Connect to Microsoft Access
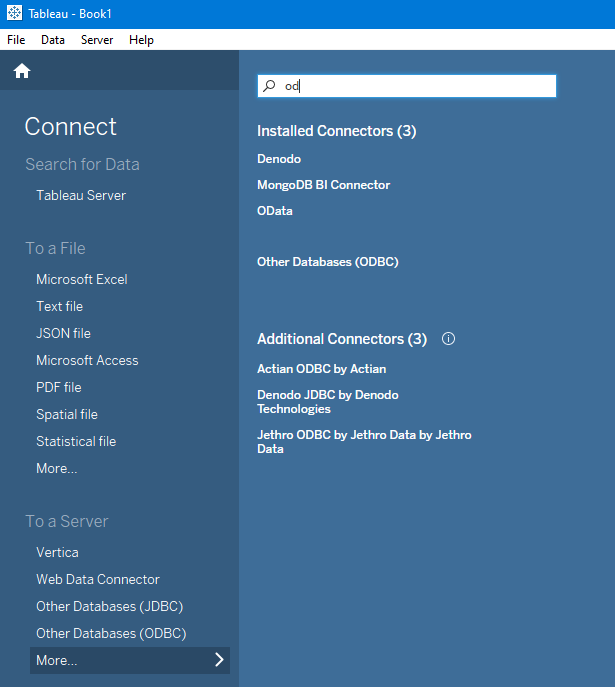The image size is (615, 687). pos(87,361)
